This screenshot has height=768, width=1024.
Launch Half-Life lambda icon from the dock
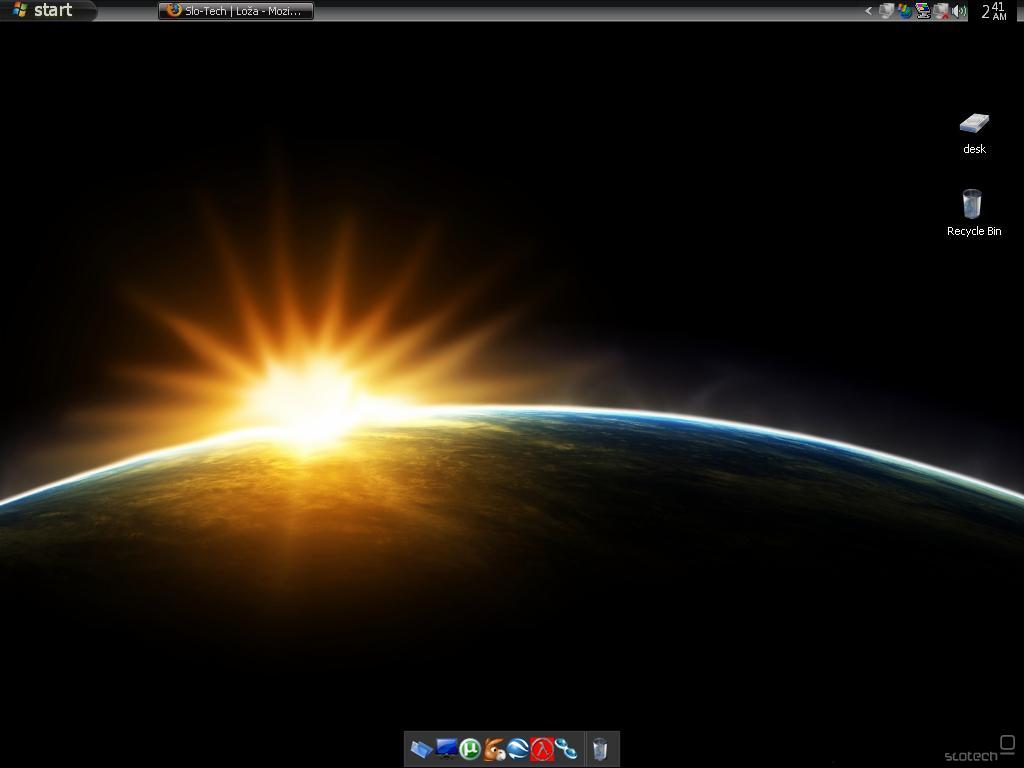[x=542, y=749]
